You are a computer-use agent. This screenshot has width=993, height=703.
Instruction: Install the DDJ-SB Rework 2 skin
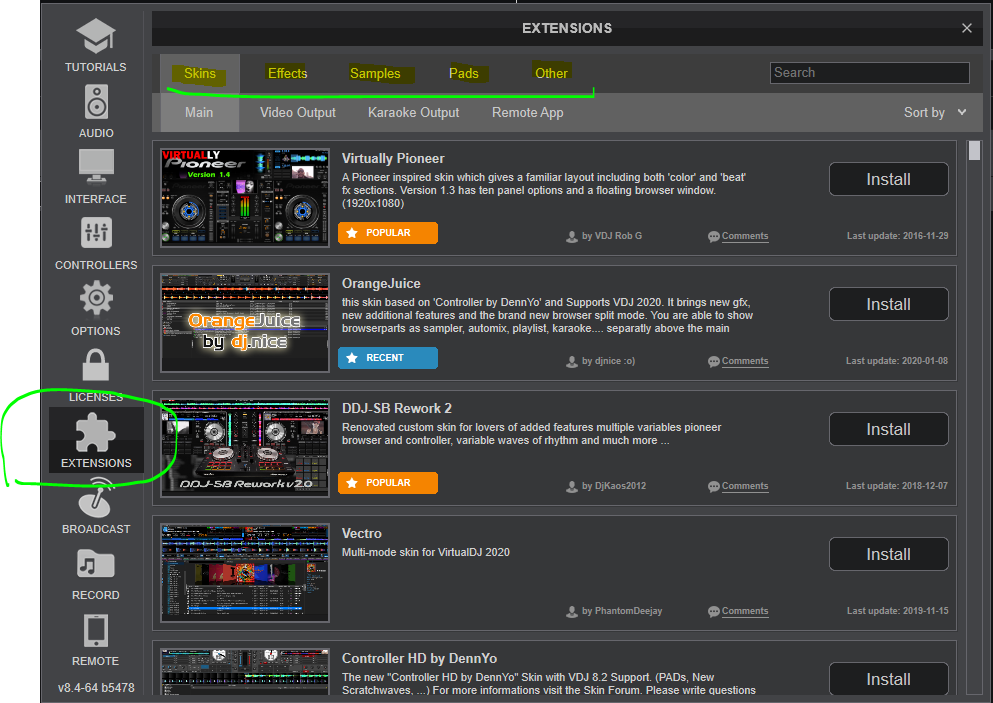[x=889, y=429]
